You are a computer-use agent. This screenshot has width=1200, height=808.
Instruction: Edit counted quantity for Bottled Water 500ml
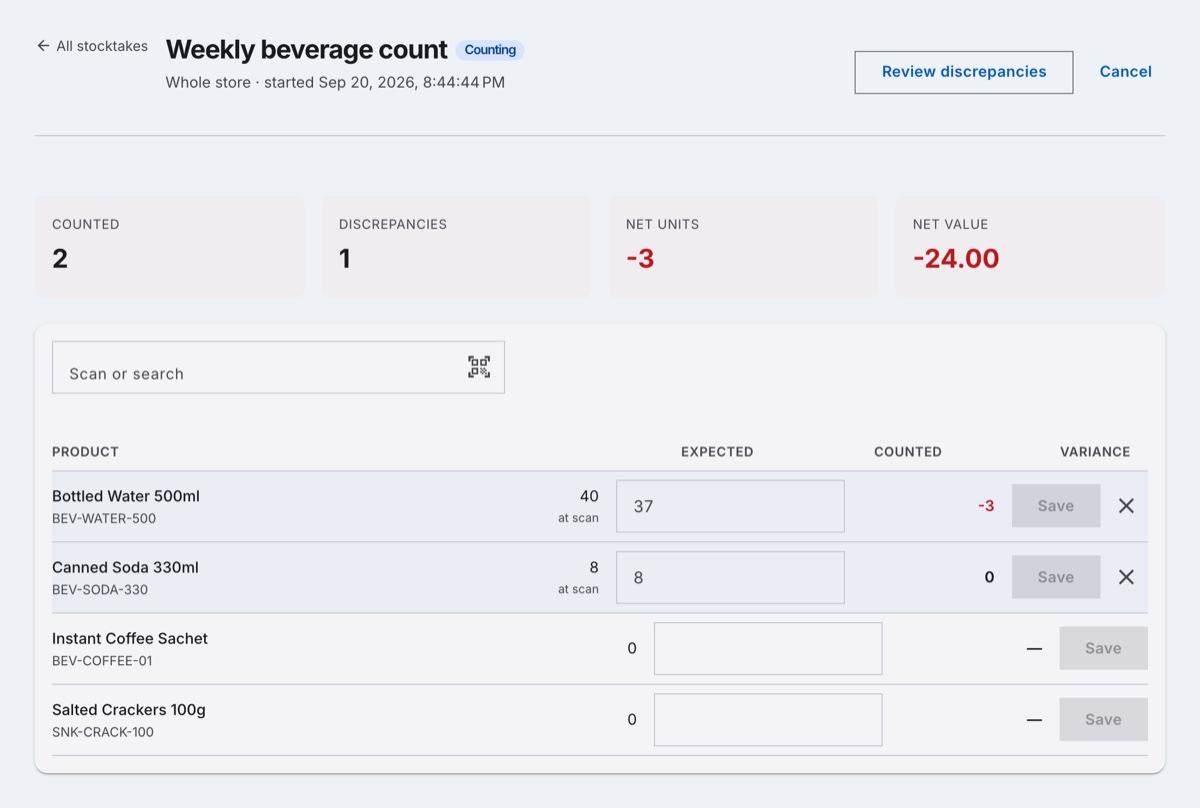point(730,506)
